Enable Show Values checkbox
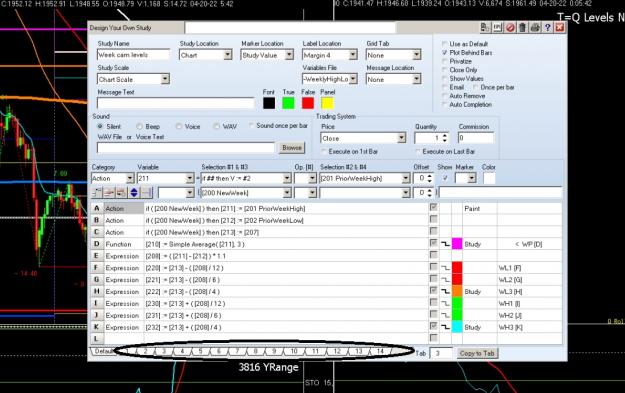 pyautogui.click(x=444, y=79)
